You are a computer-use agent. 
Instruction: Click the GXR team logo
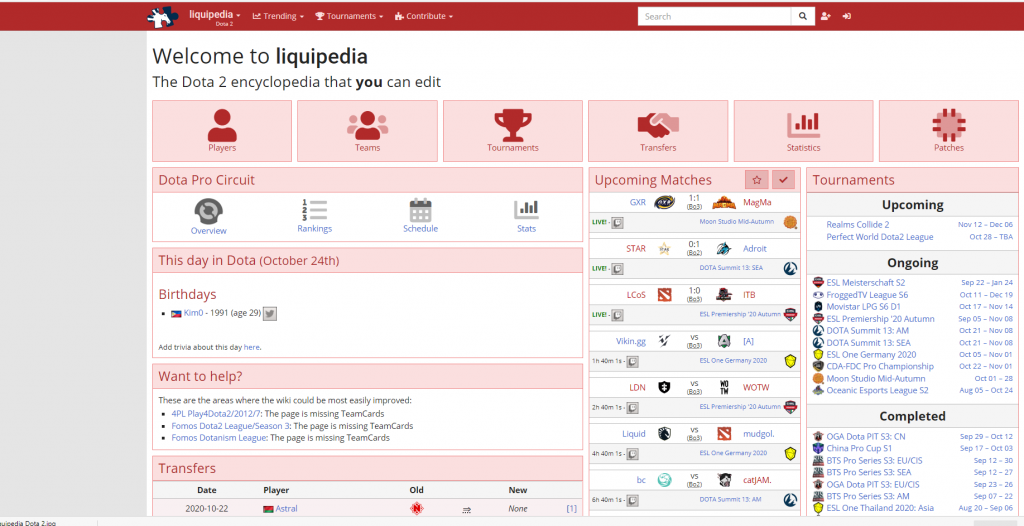[x=664, y=203]
